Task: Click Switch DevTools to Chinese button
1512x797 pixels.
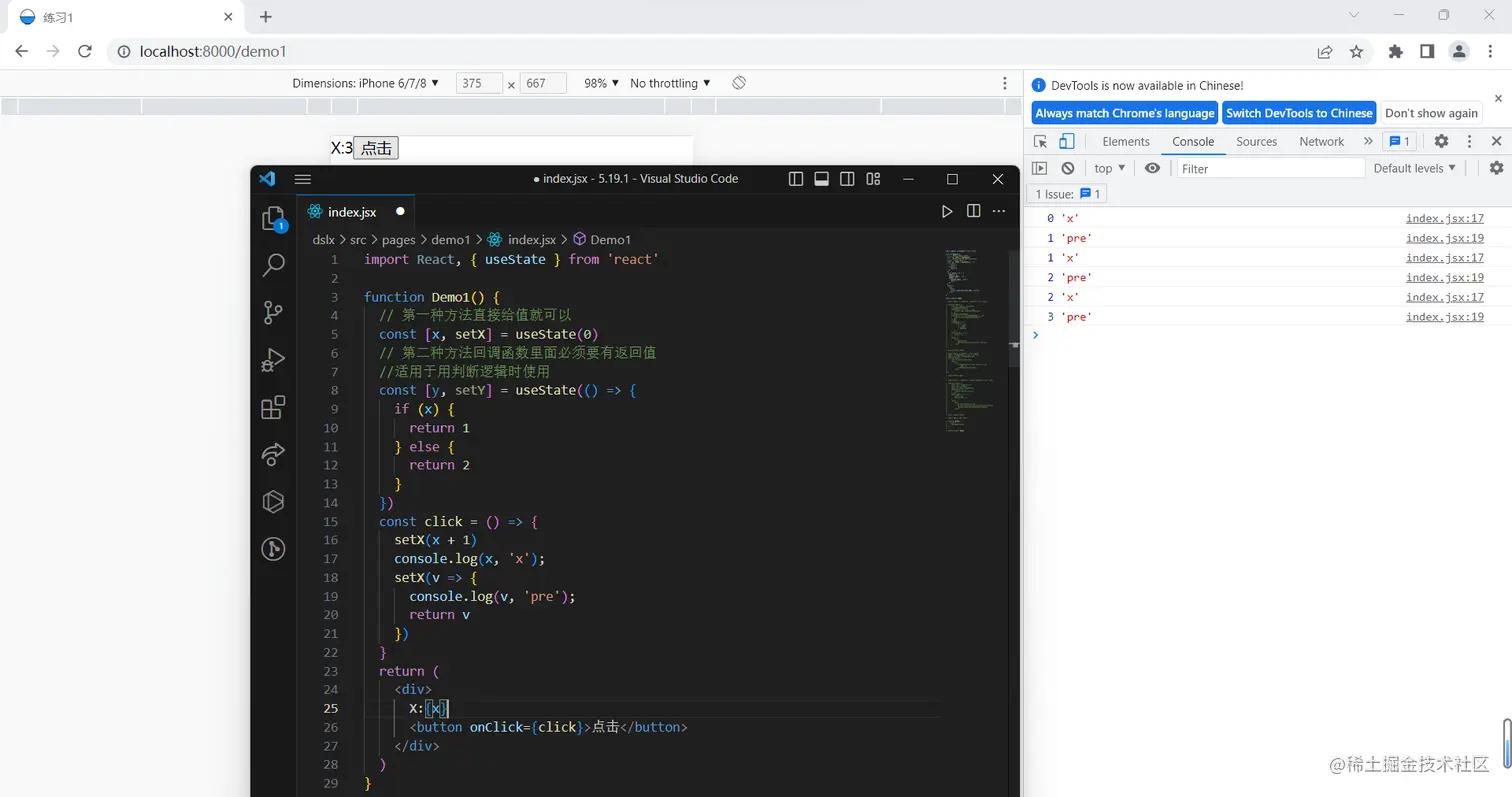Action: [1298, 113]
